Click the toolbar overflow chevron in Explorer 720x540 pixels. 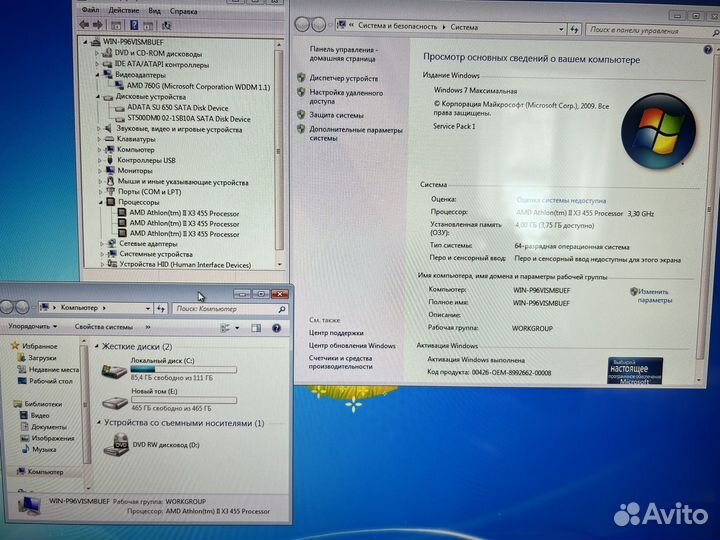click(148, 327)
